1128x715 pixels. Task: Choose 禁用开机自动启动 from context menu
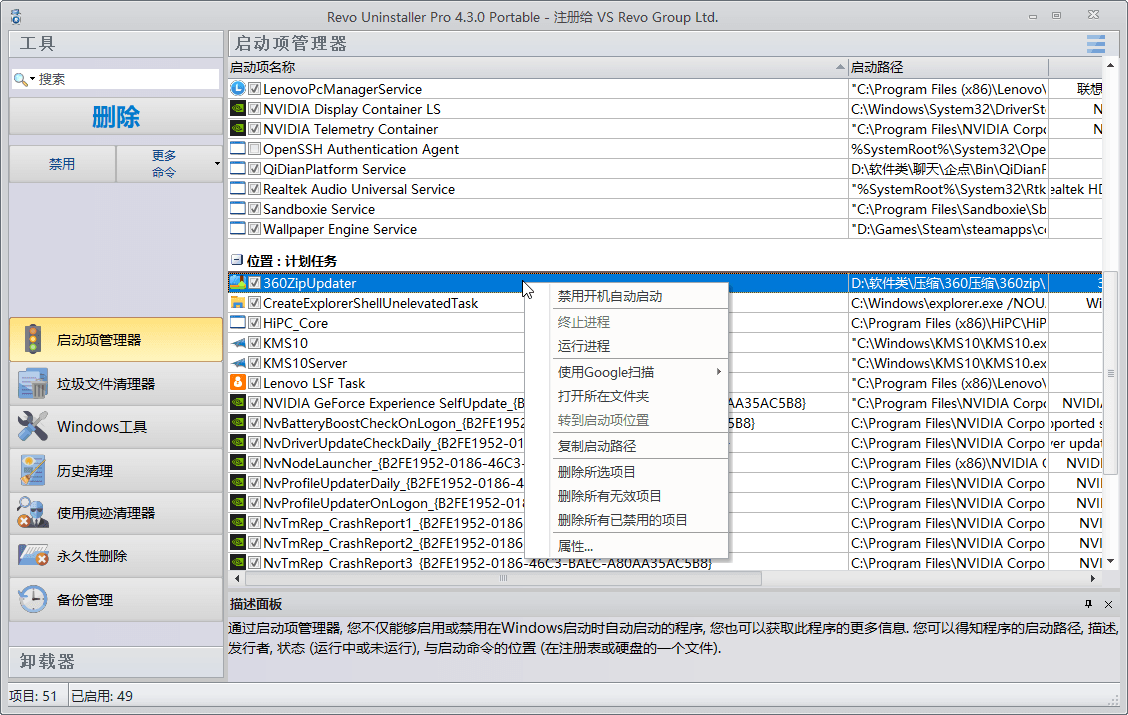coord(609,296)
